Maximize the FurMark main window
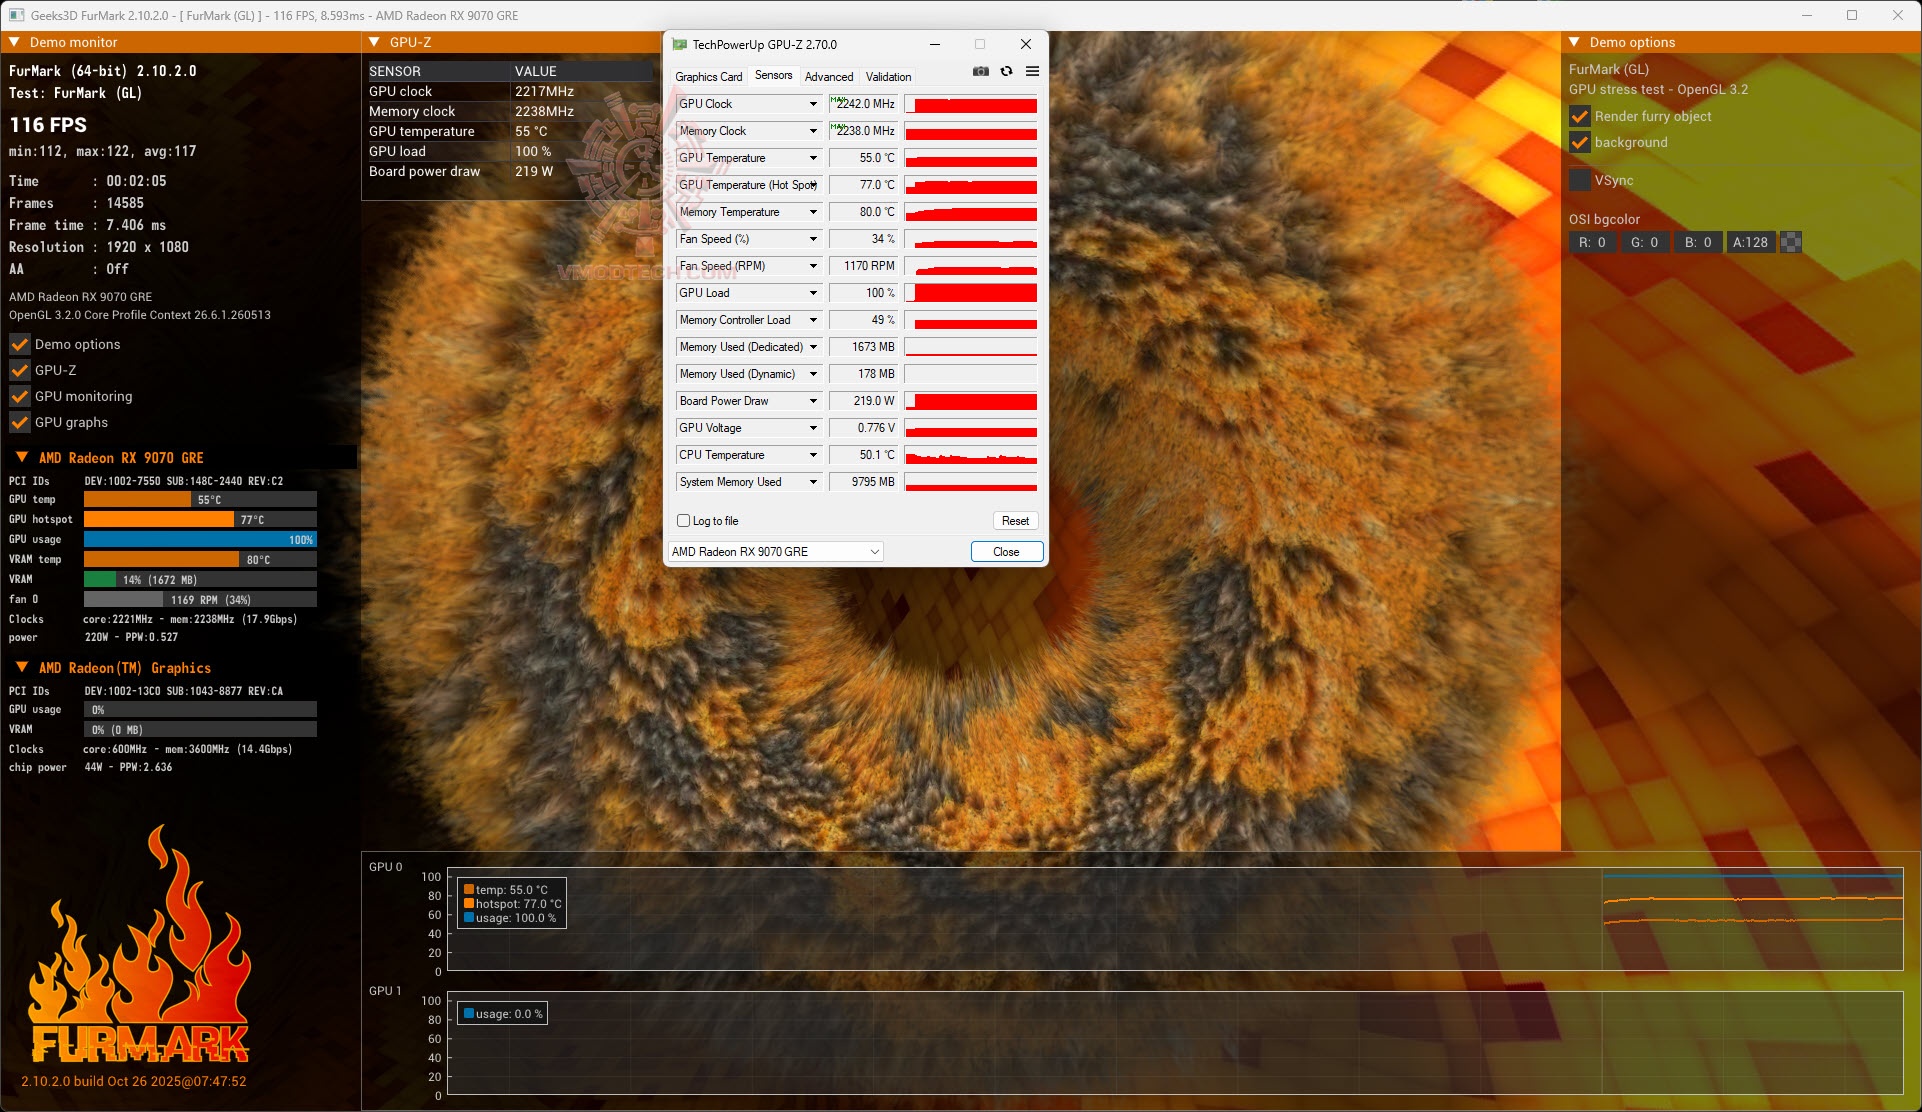 click(x=1852, y=15)
